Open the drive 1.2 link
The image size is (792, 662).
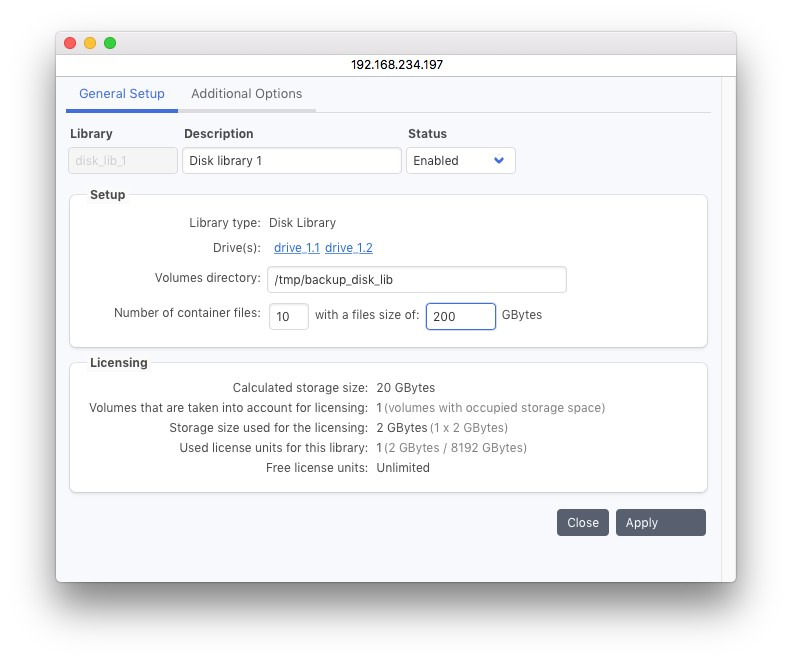(x=349, y=248)
